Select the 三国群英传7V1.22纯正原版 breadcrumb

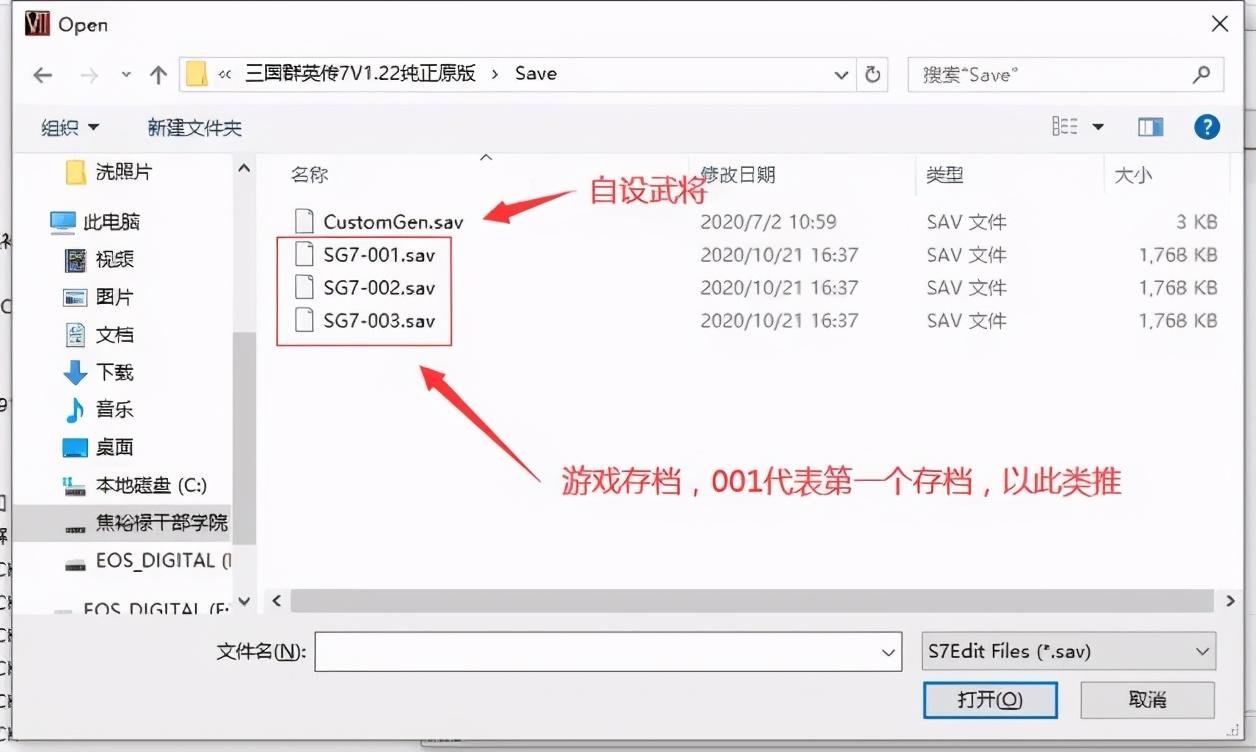coord(360,74)
